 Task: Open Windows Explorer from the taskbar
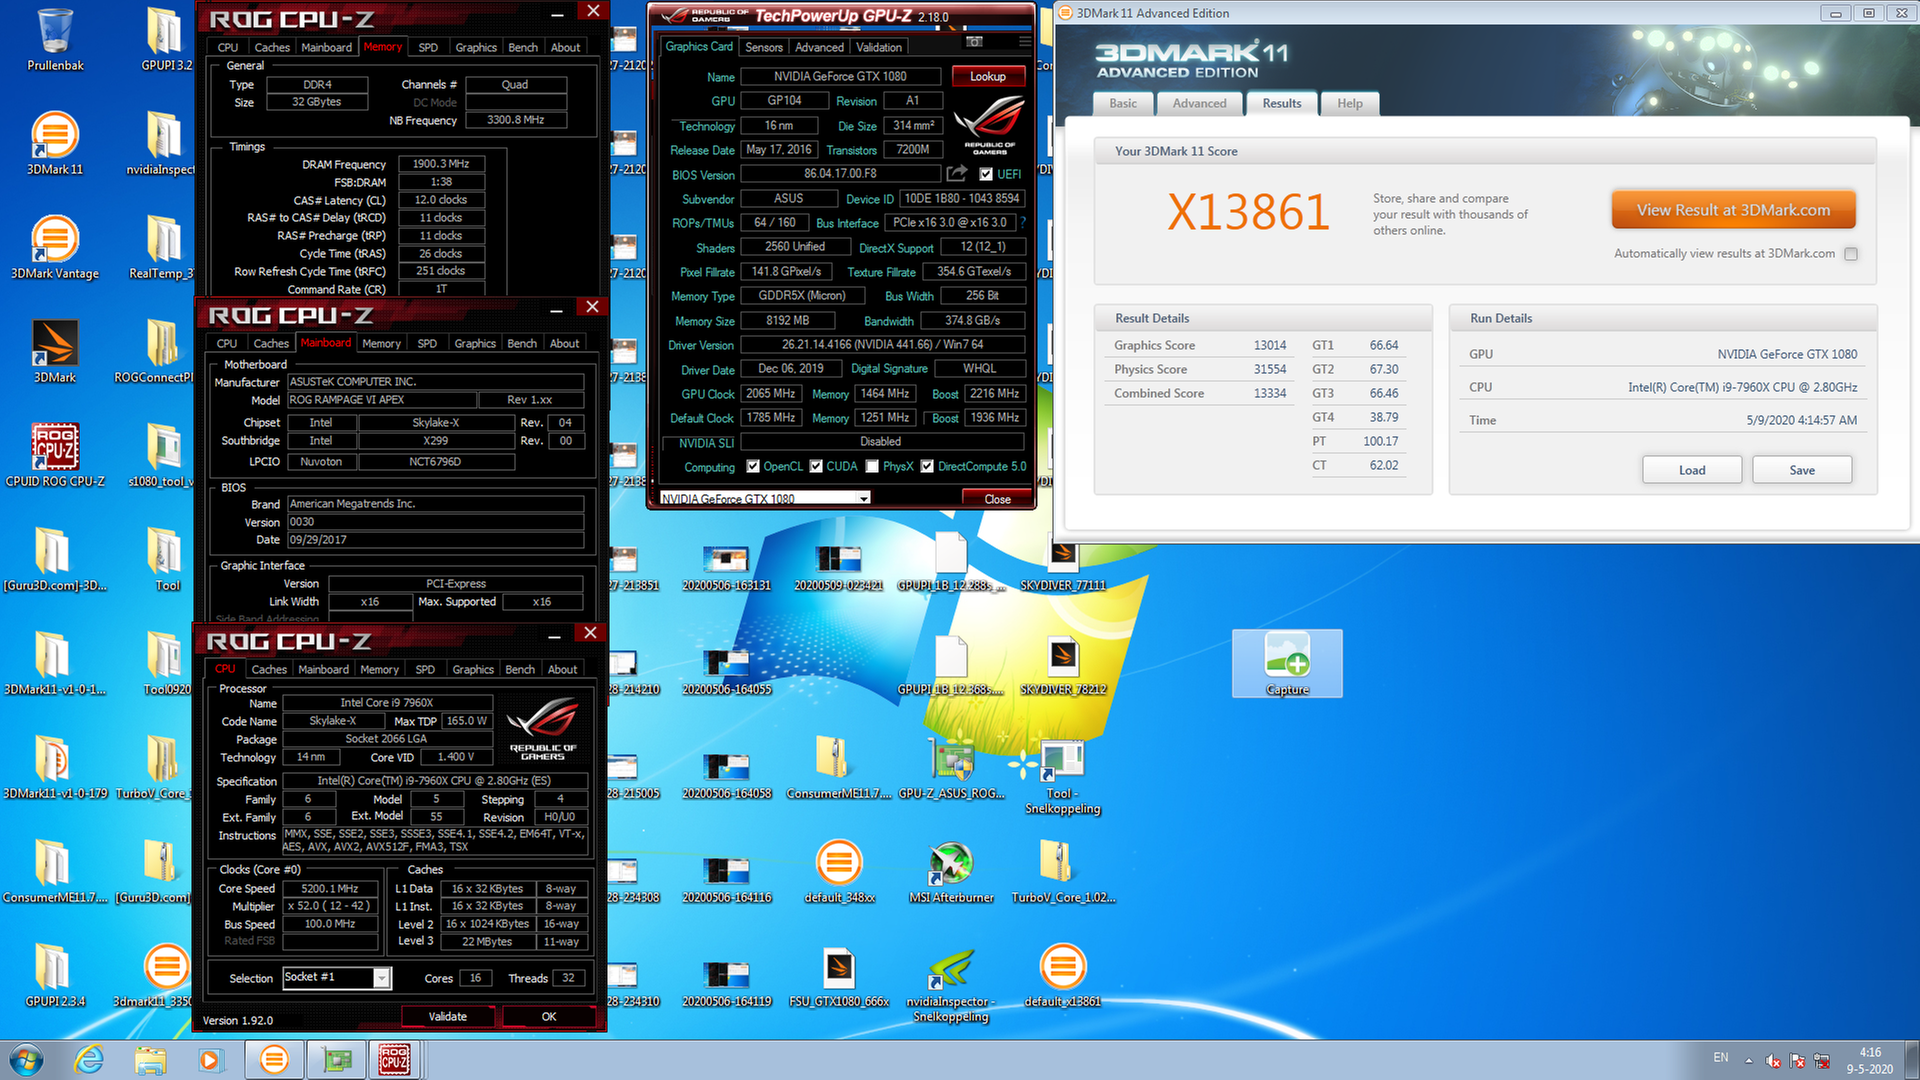tap(150, 1060)
